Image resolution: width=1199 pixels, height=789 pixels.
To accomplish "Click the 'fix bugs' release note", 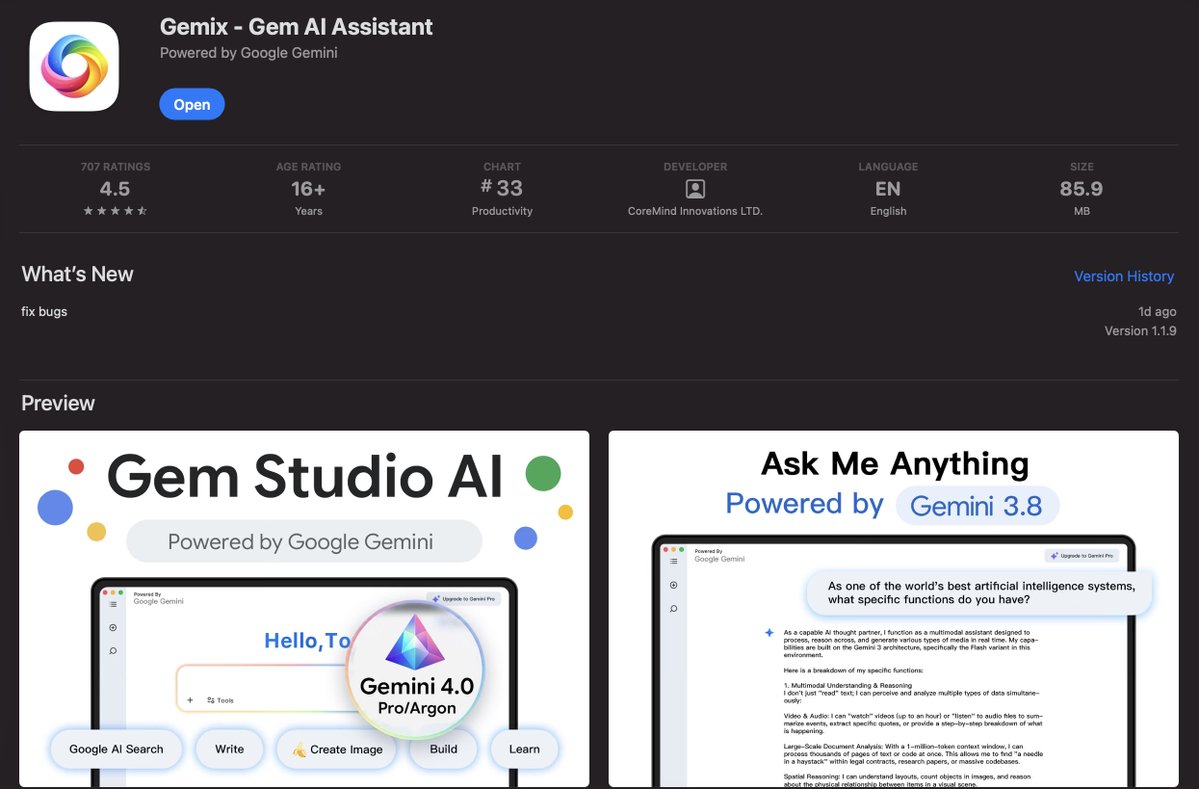I will [44, 311].
